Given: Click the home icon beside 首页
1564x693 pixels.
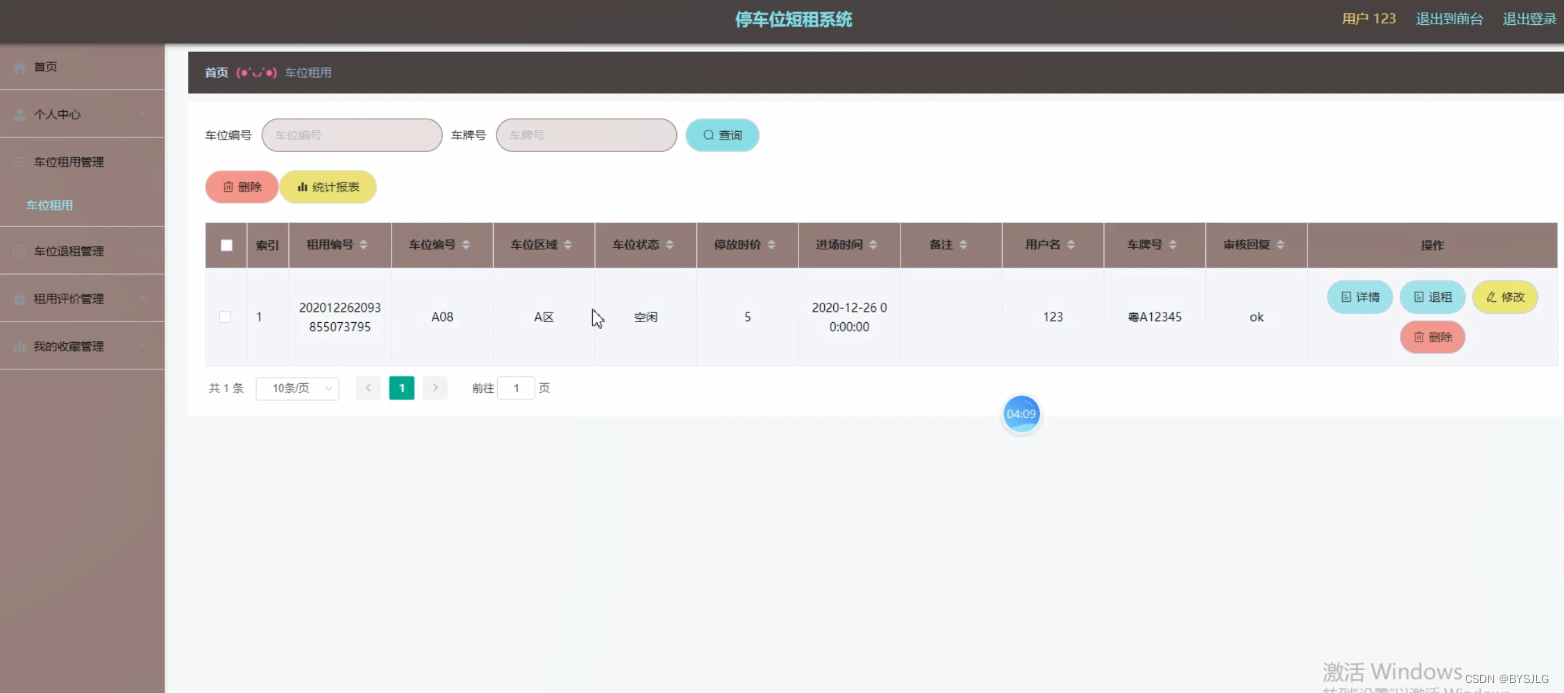Looking at the screenshot, I should [x=20, y=67].
